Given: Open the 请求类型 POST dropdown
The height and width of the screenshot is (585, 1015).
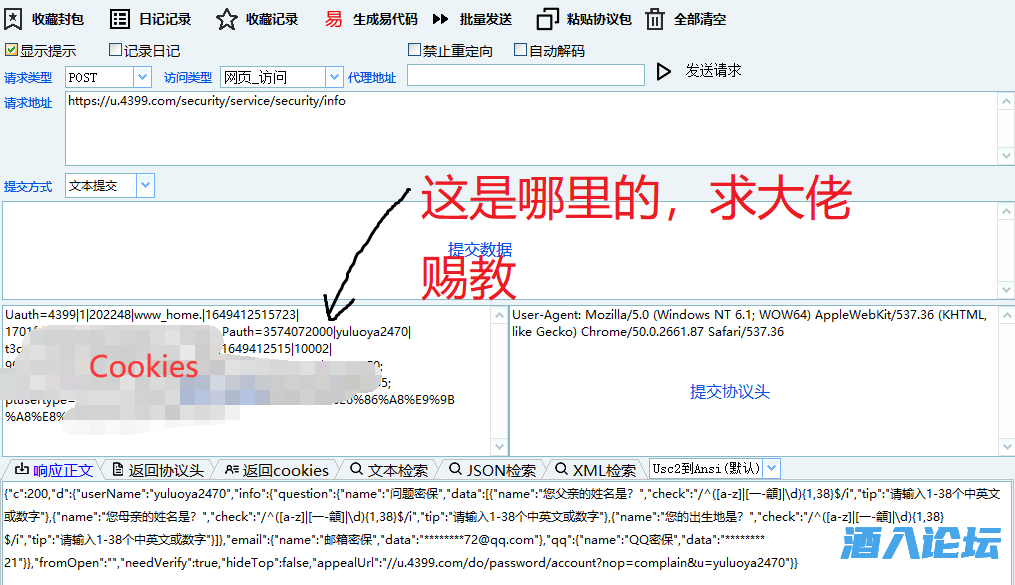Looking at the screenshot, I should [x=142, y=77].
